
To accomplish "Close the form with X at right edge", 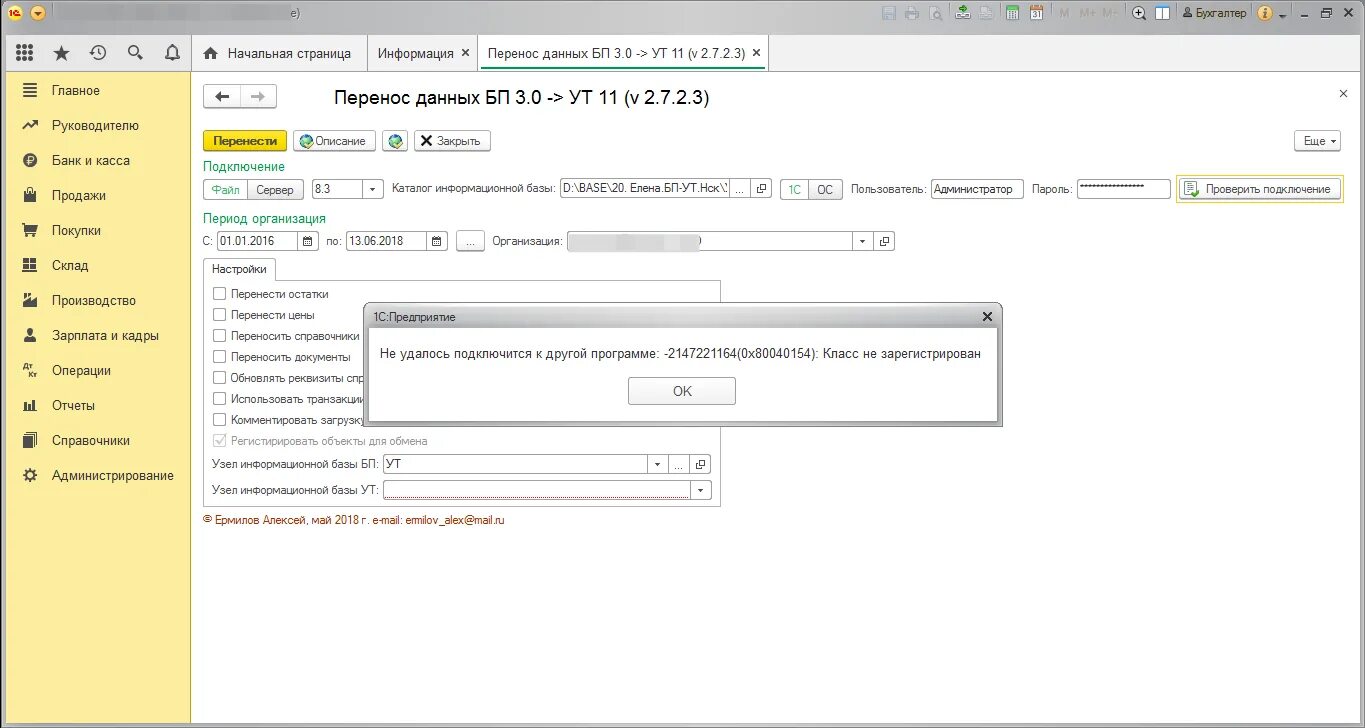I will point(1343,93).
